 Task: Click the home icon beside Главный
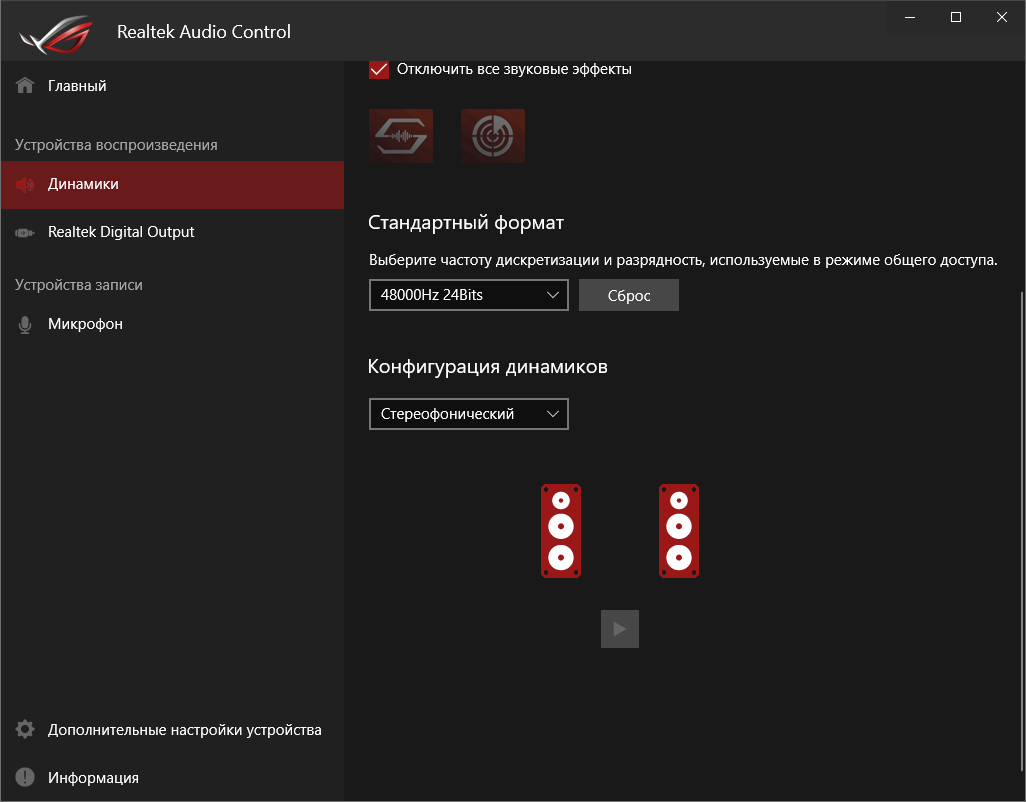click(x=25, y=85)
